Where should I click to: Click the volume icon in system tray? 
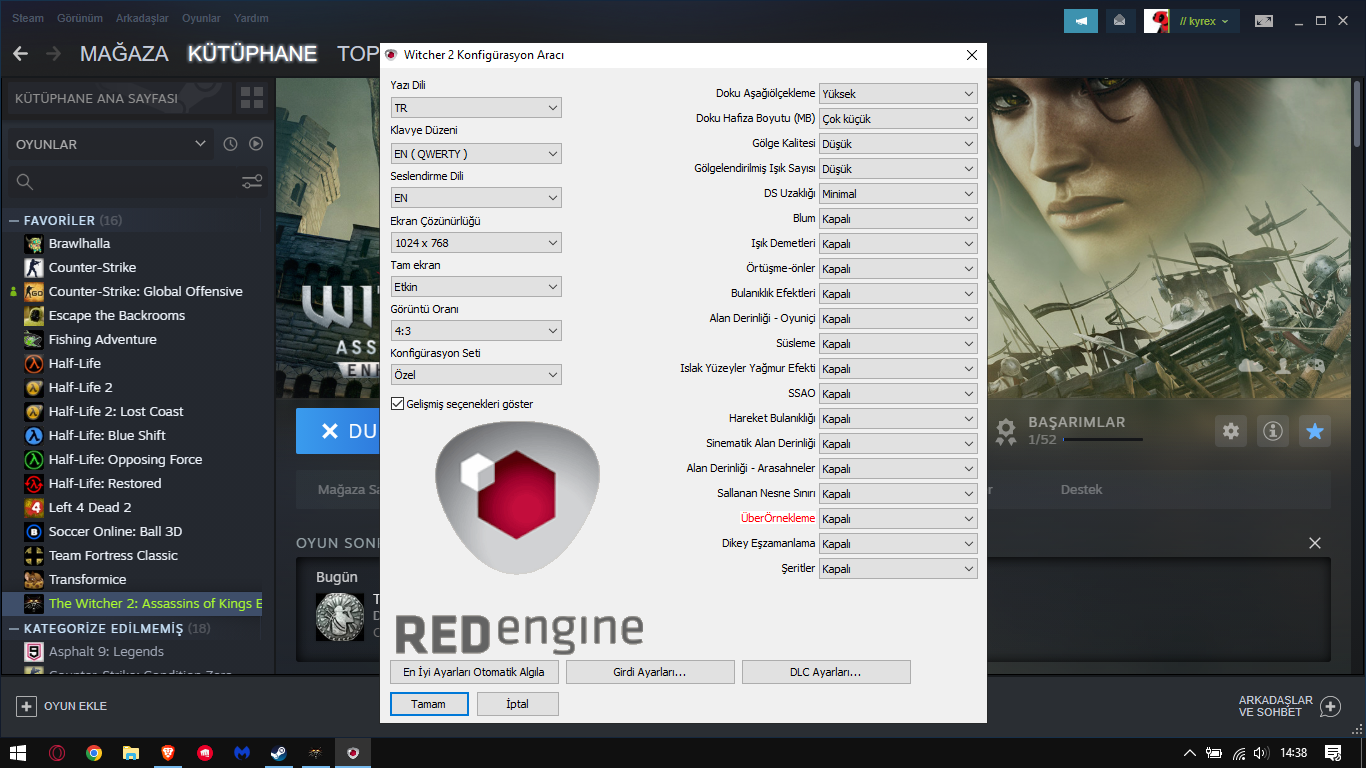coord(1262,752)
